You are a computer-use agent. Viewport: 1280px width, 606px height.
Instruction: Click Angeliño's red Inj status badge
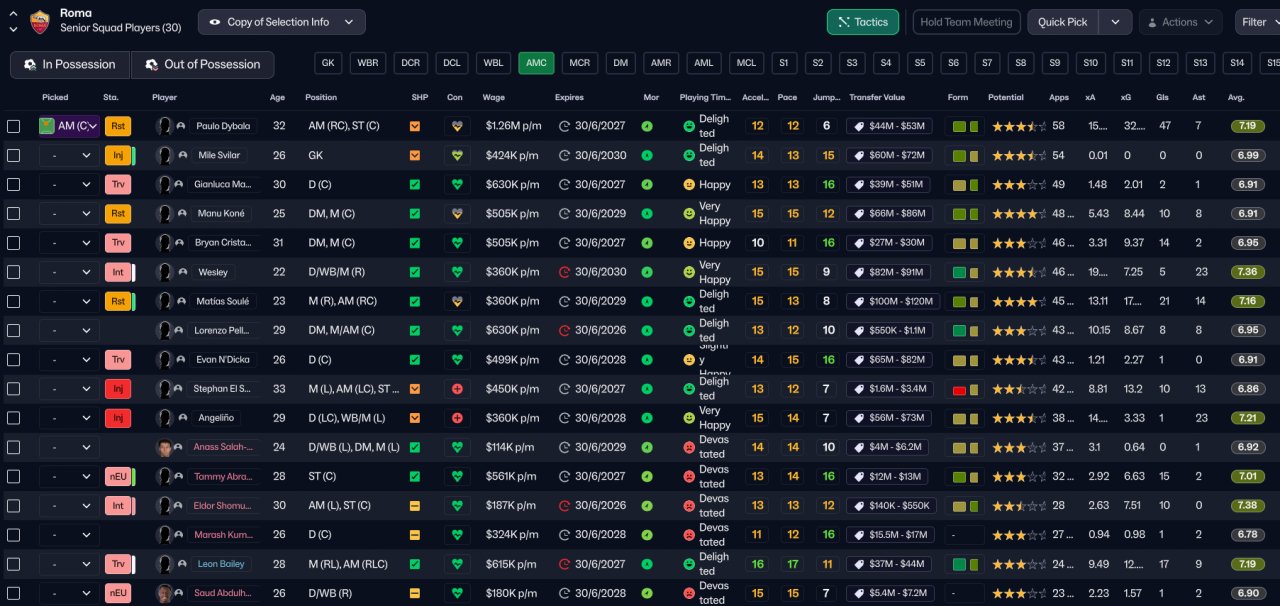click(x=118, y=418)
